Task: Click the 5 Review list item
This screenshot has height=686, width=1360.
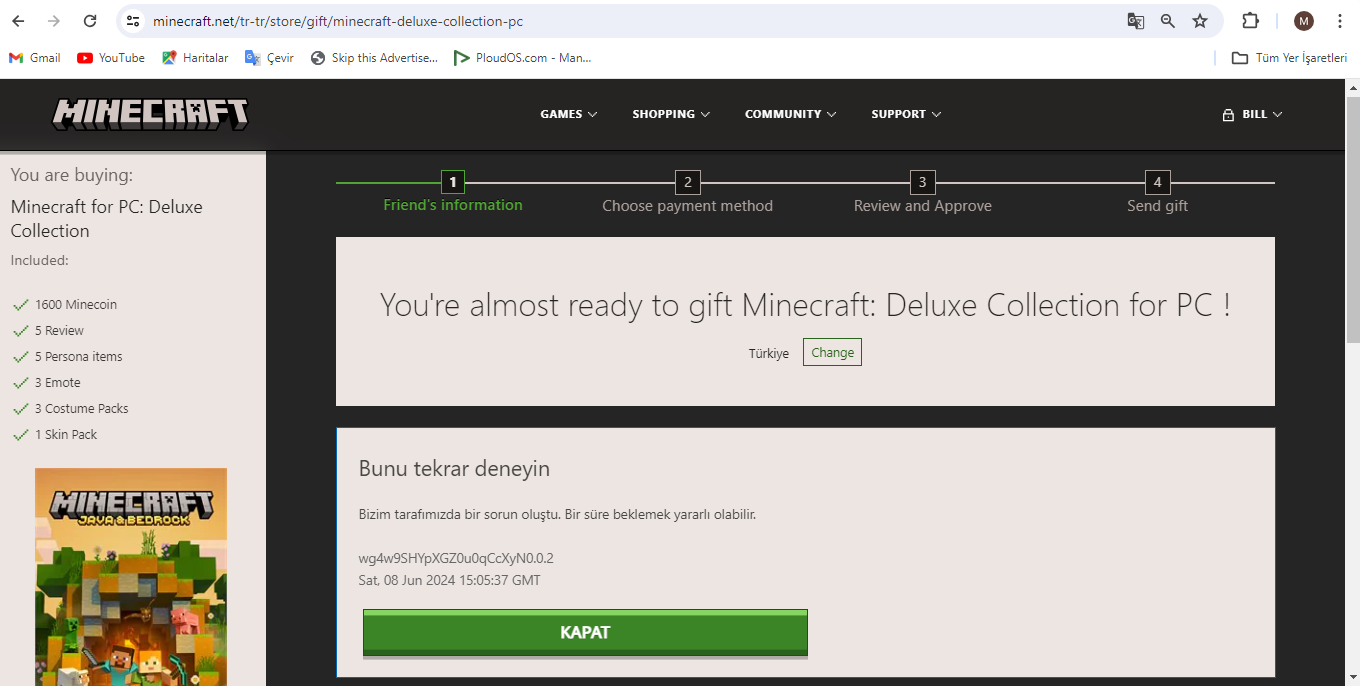Action: 59,330
